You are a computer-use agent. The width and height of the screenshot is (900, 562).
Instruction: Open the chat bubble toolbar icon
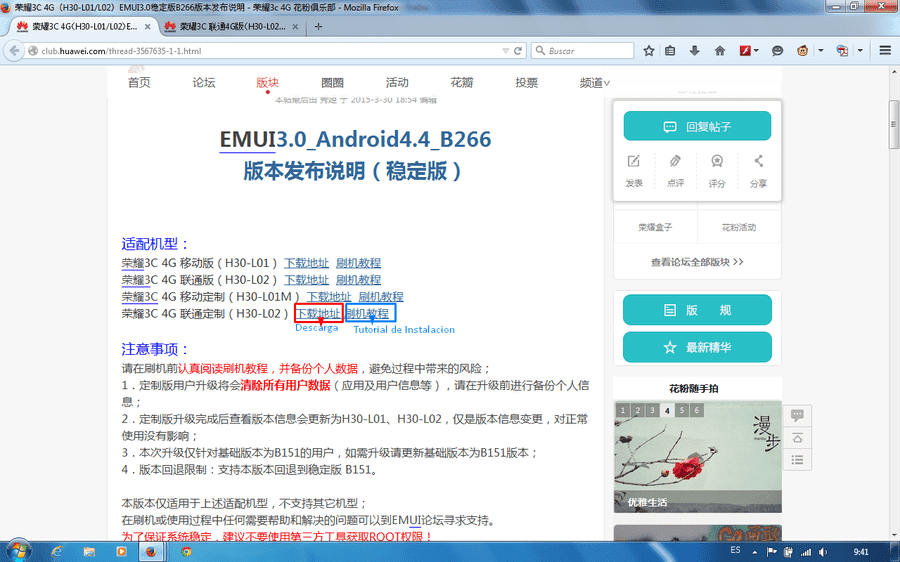click(x=777, y=51)
